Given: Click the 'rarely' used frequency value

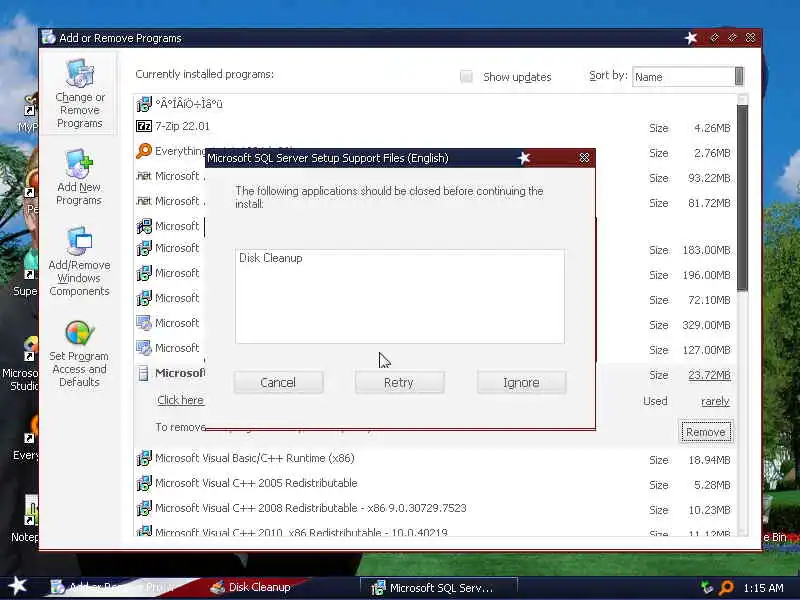Looking at the screenshot, I should [715, 401].
